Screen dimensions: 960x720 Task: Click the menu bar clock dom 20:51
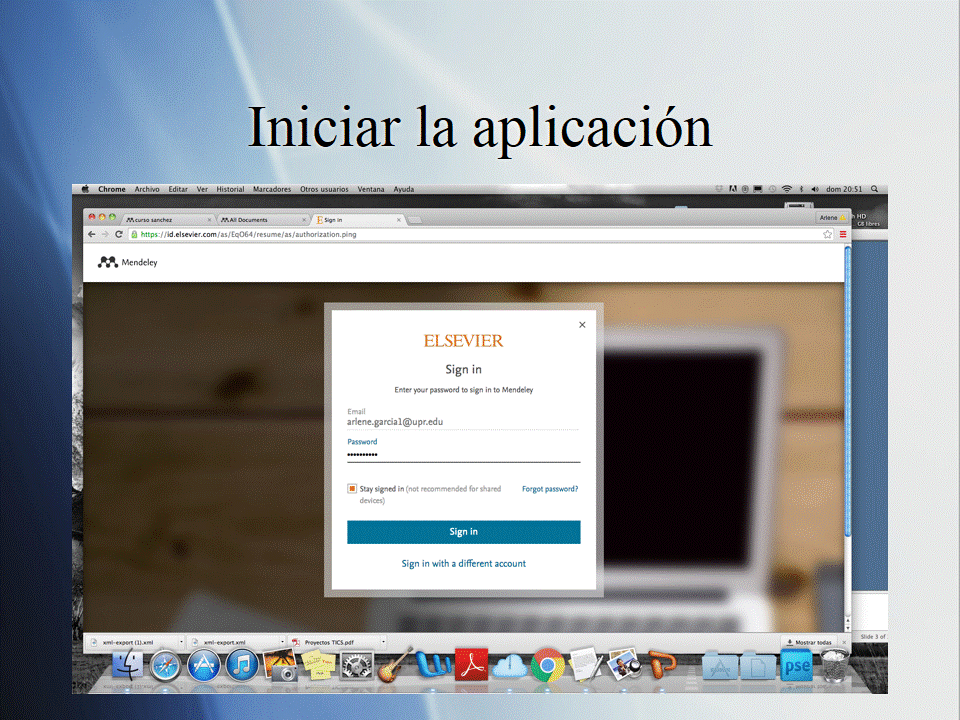coord(844,189)
